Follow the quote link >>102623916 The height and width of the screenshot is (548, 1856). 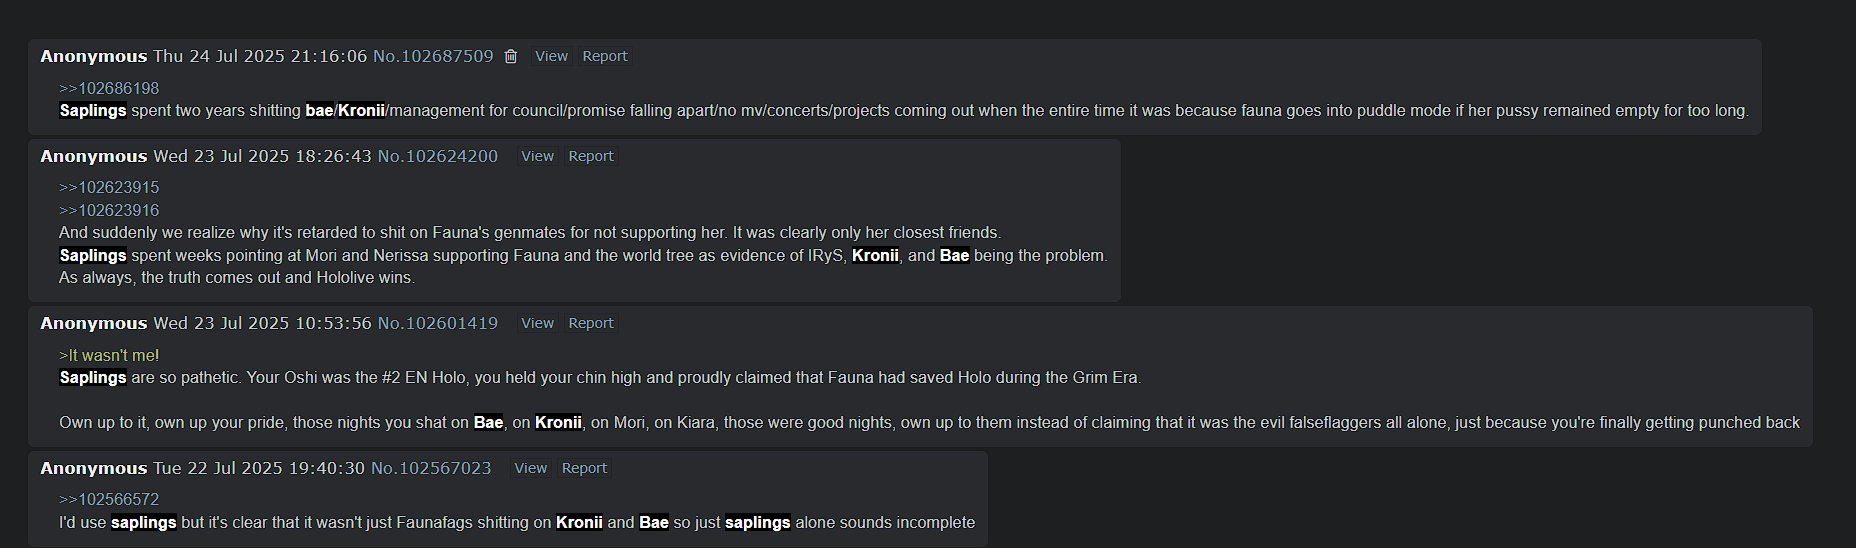coord(109,211)
